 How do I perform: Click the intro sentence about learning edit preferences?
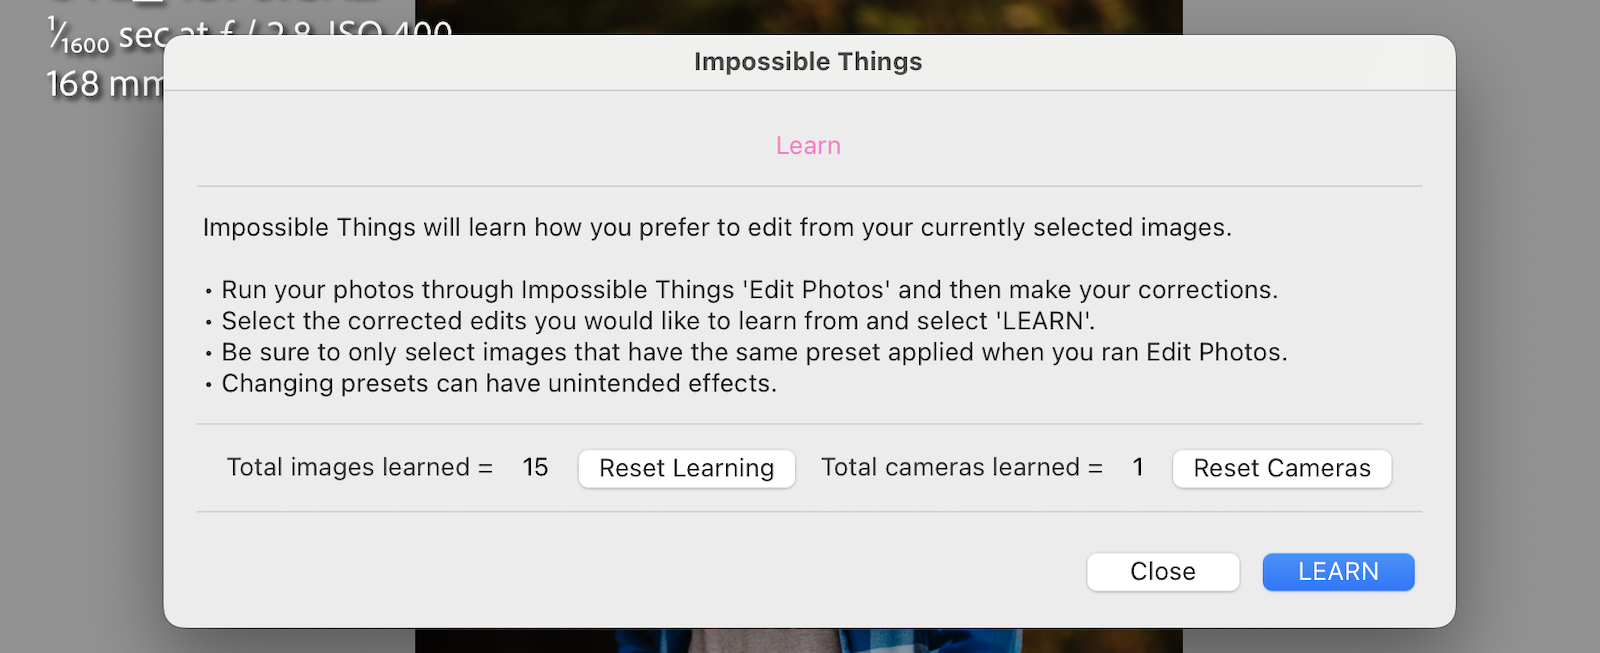[x=717, y=228]
